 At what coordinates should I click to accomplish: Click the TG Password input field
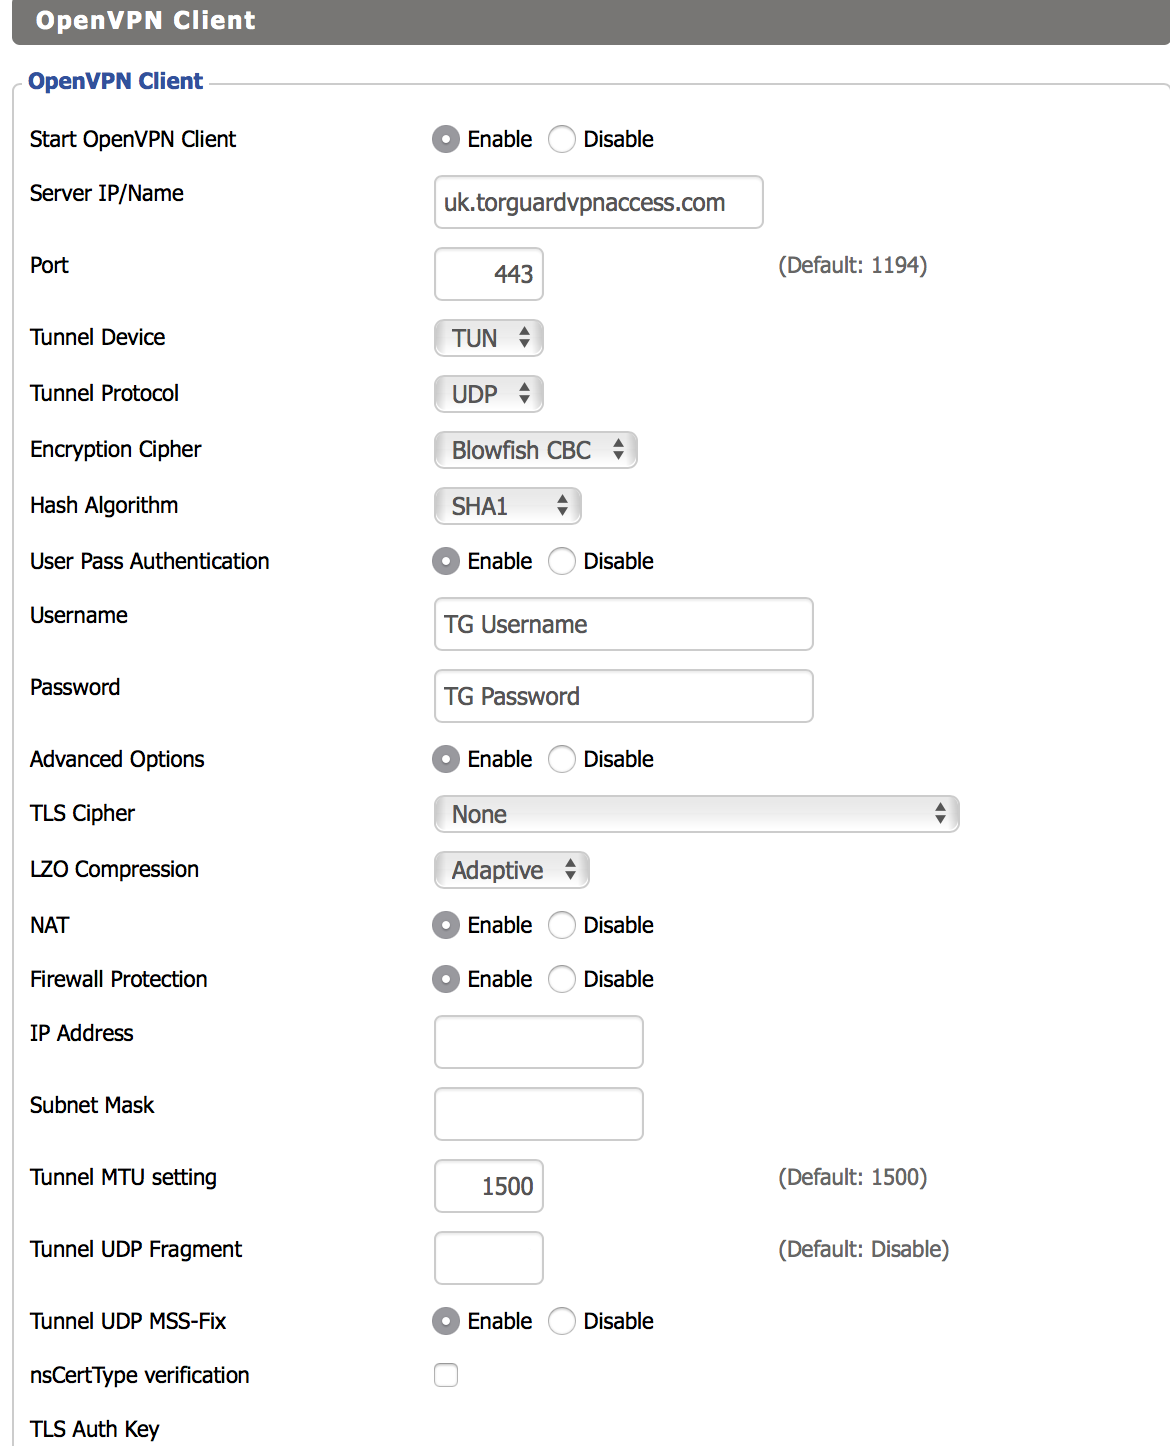[624, 696]
